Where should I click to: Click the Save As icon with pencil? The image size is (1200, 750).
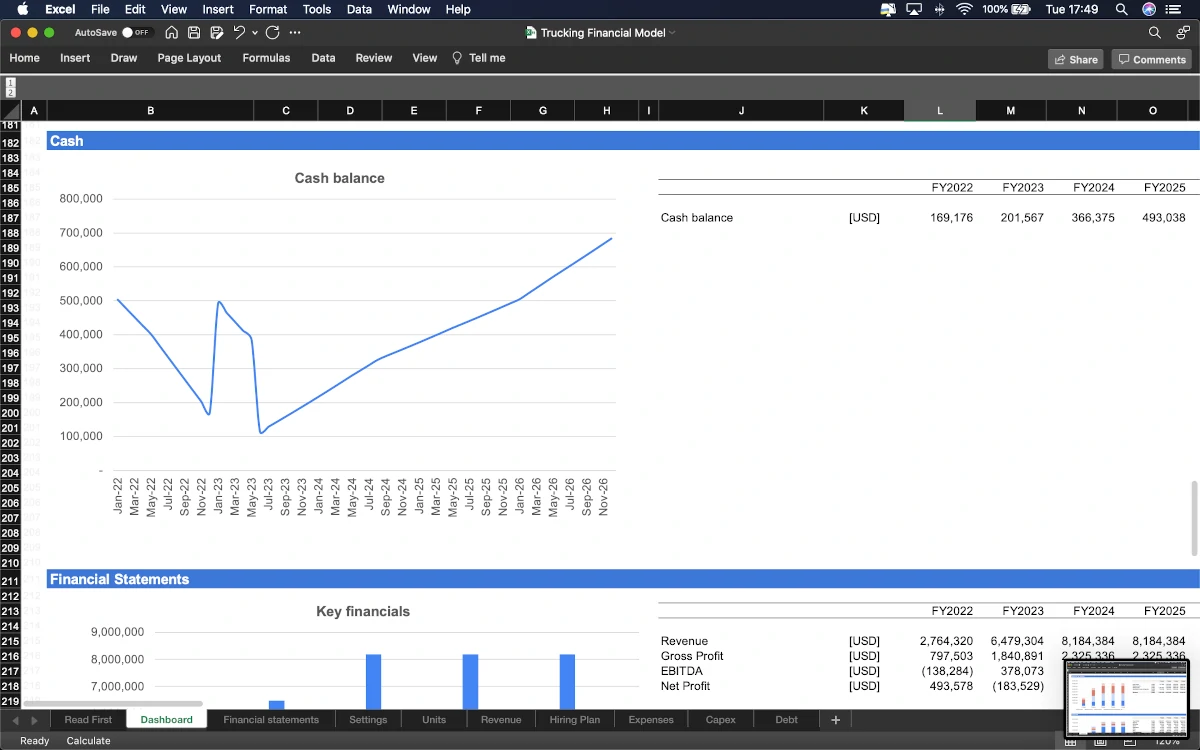[x=216, y=32]
